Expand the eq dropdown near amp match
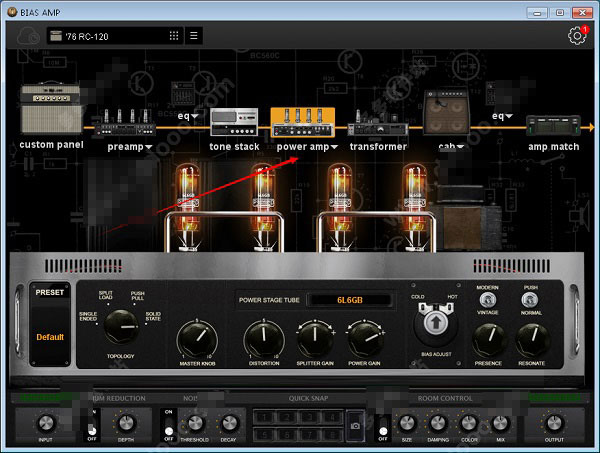The height and width of the screenshot is (453, 600). tap(509, 116)
